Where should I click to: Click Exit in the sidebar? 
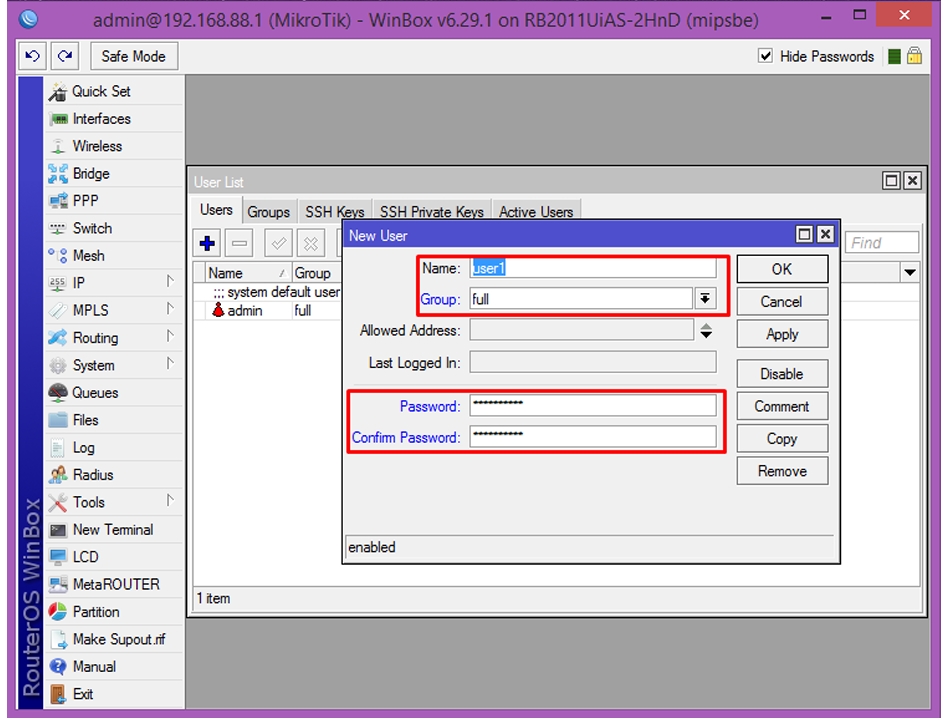coord(114,694)
